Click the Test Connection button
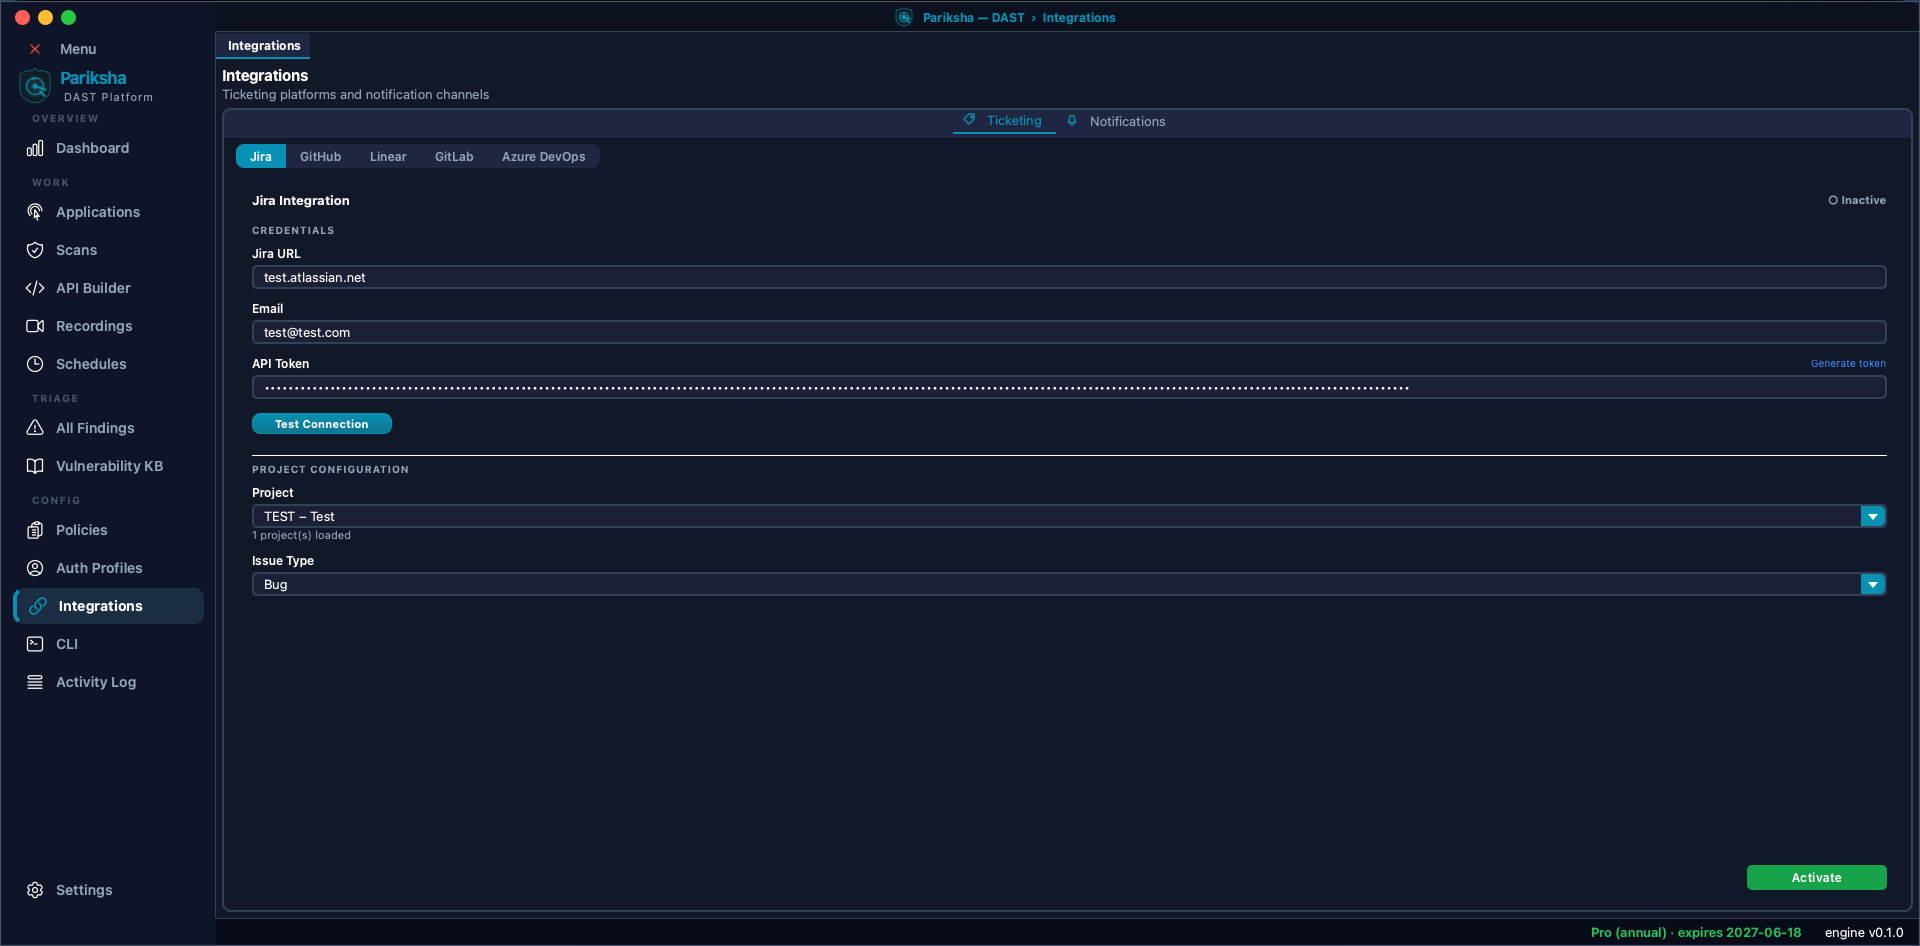The width and height of the screenshot is (1920, 946). click(x=322, y=424)
